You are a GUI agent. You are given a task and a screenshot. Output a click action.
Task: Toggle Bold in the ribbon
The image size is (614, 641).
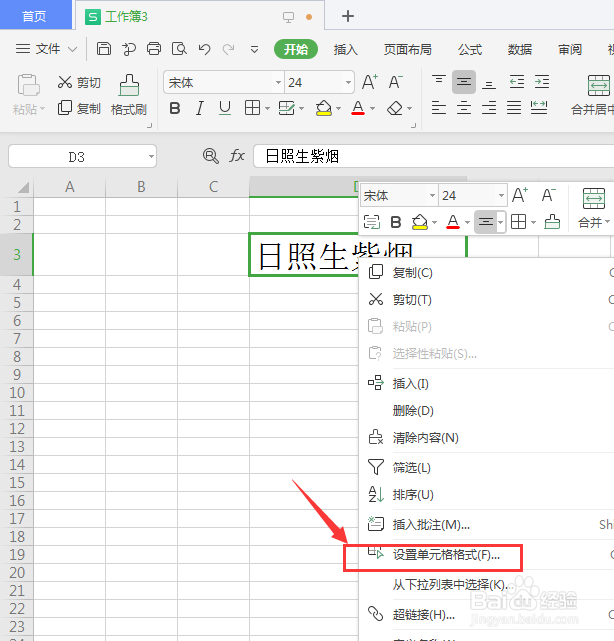175,108
